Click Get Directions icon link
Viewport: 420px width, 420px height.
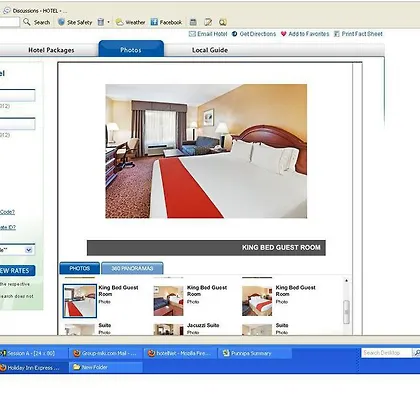click(x=234, y=34)
